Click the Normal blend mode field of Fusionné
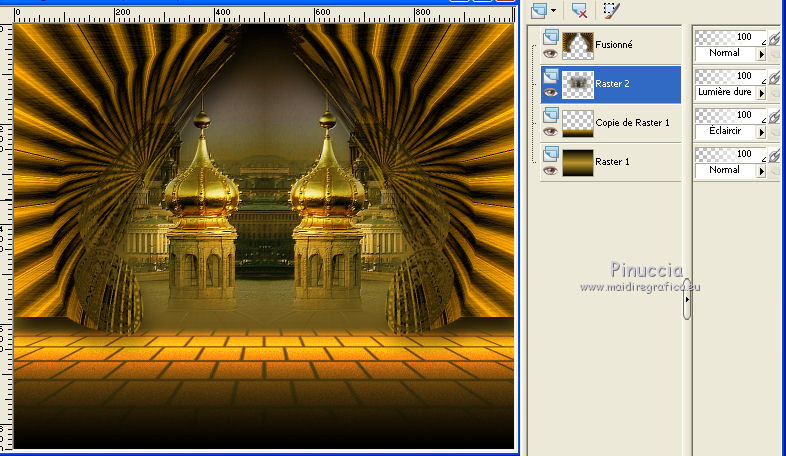The height and width of the screenshot is (456, 786). (726, 53)
